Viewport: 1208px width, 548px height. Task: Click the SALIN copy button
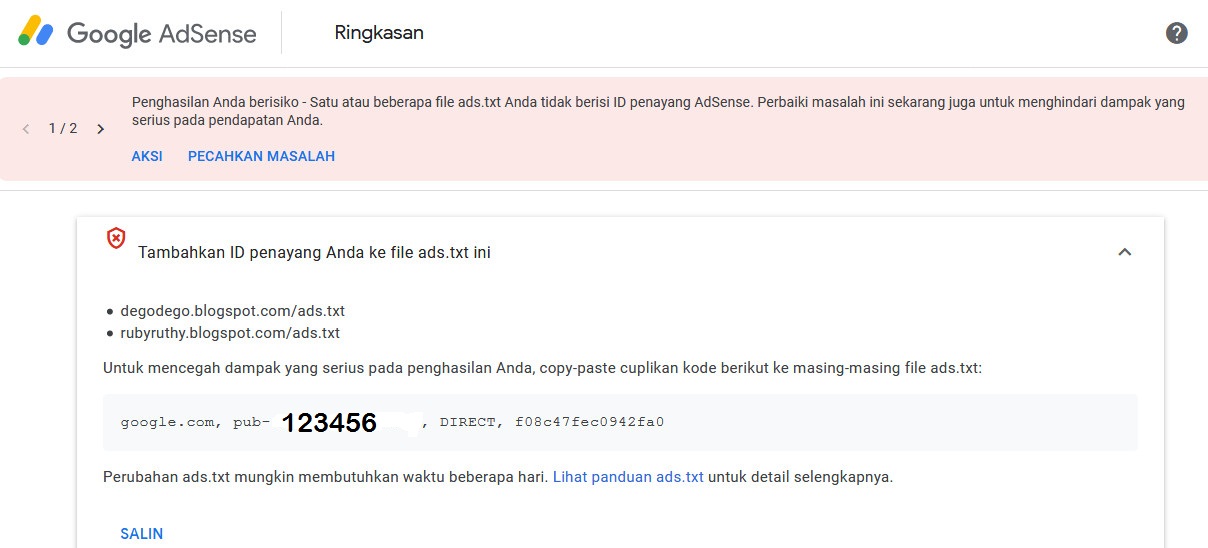(x=142, y=534)
